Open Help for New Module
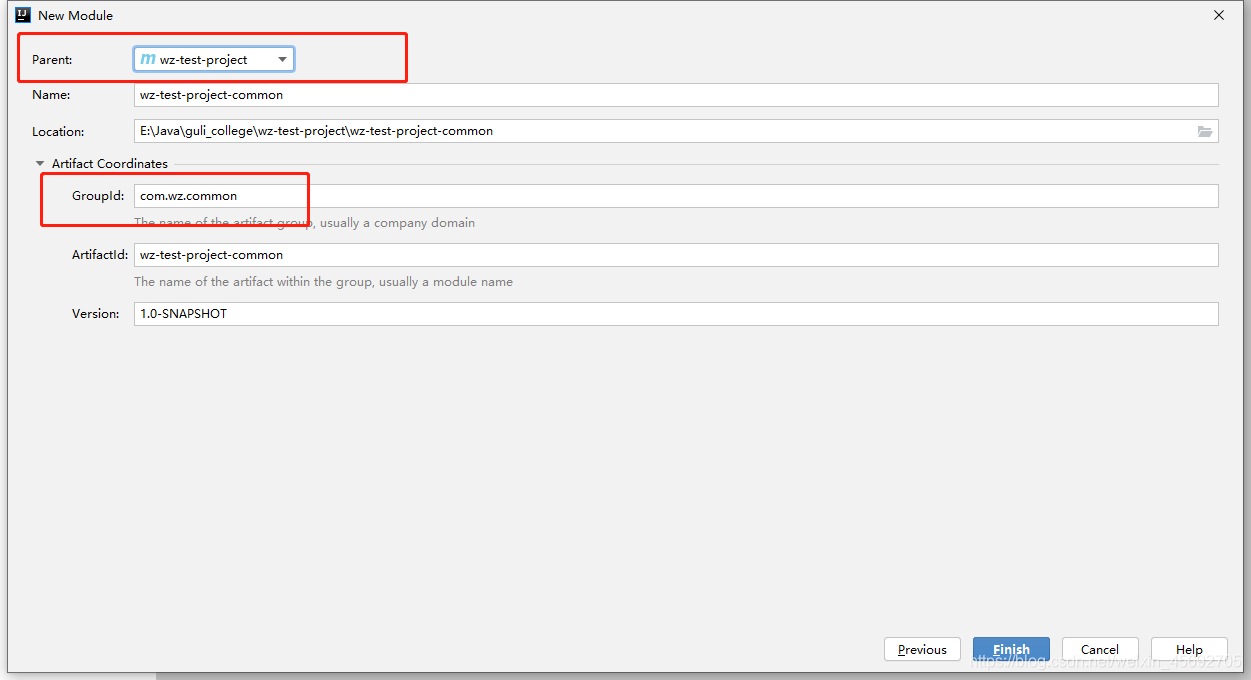The height and width of the screenshot is (680, 1251). pos(1189,649)
